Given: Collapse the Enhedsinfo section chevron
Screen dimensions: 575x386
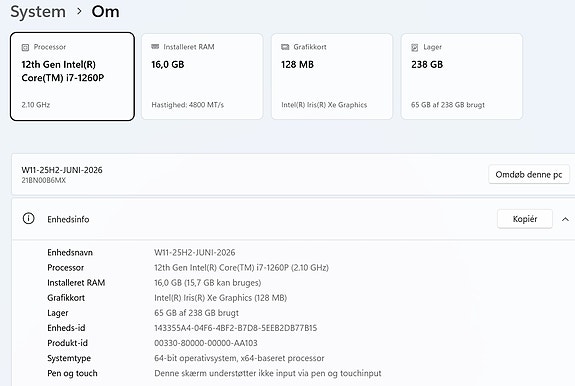Looking at the screenshot, I should (565, 219).
